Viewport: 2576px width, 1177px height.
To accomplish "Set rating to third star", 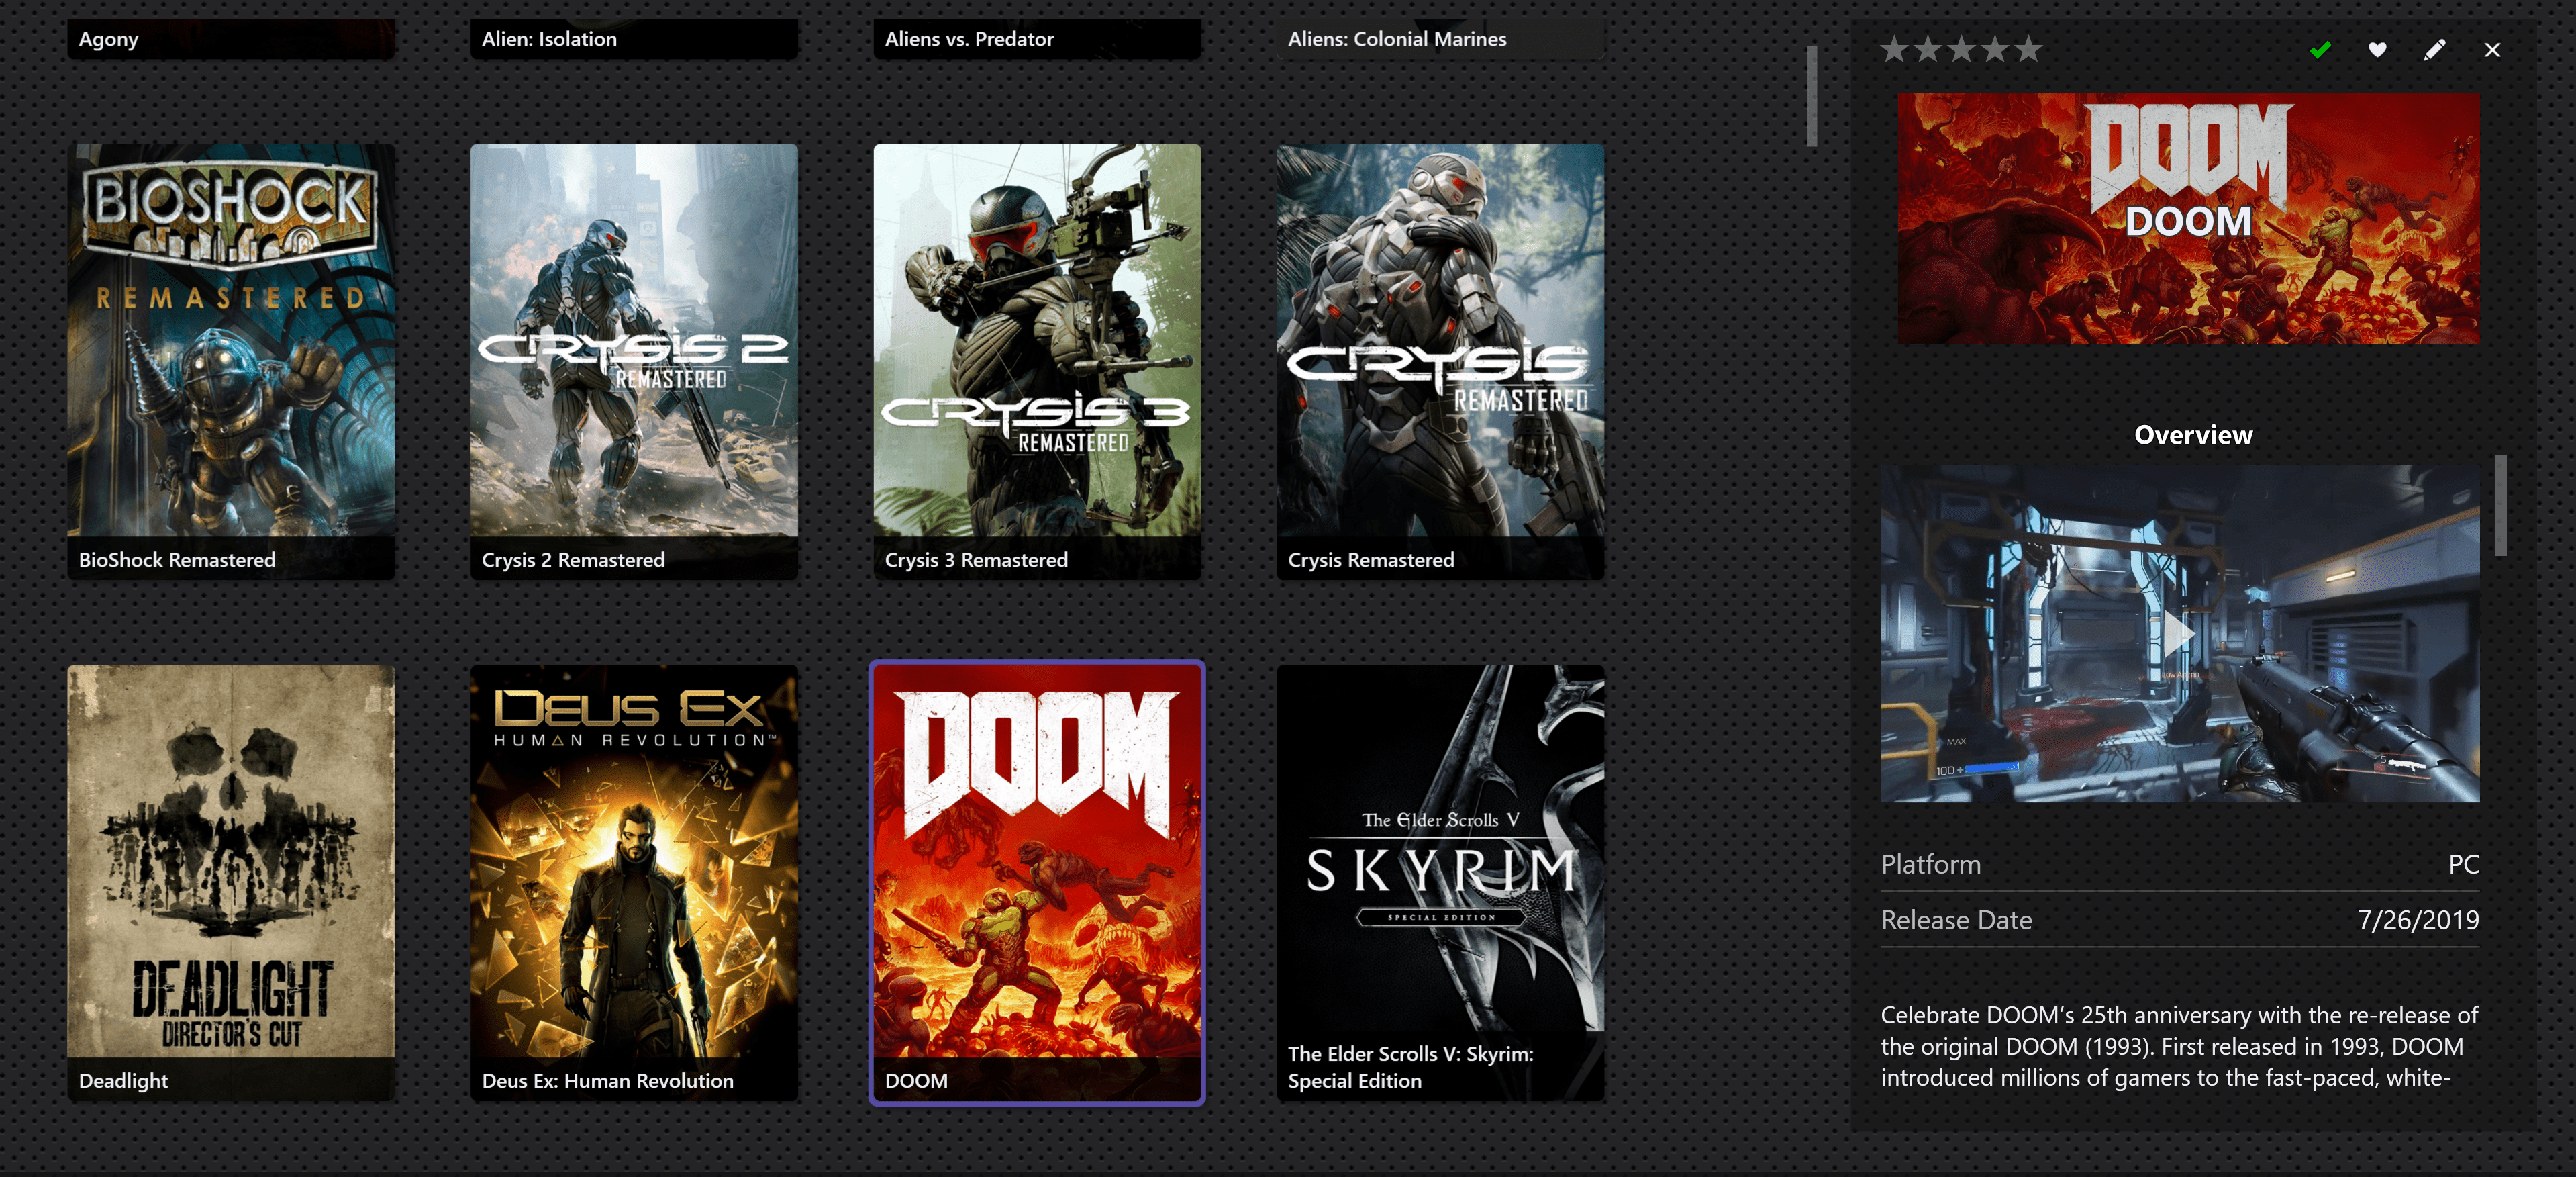I will [1962, 49].
